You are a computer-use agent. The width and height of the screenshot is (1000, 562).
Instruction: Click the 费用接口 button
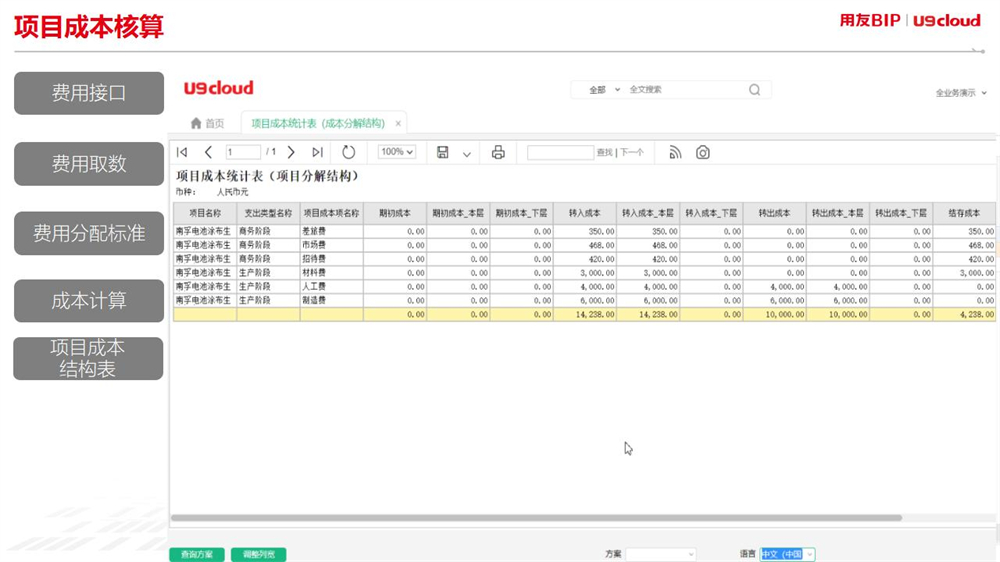tap(89, 93)
